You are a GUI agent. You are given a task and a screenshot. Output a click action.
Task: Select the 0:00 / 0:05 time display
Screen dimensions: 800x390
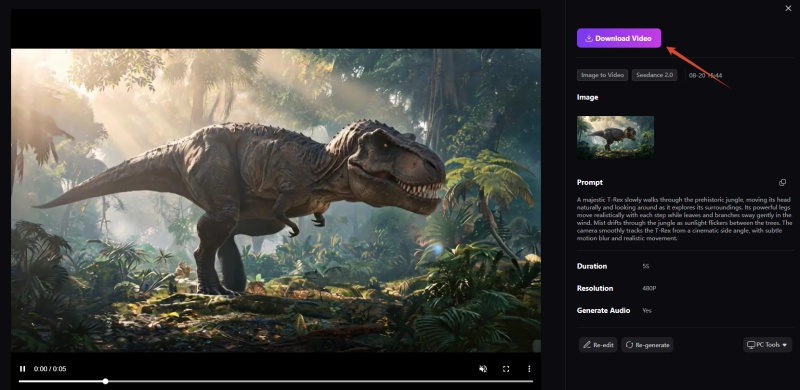(x=50, y=369)
